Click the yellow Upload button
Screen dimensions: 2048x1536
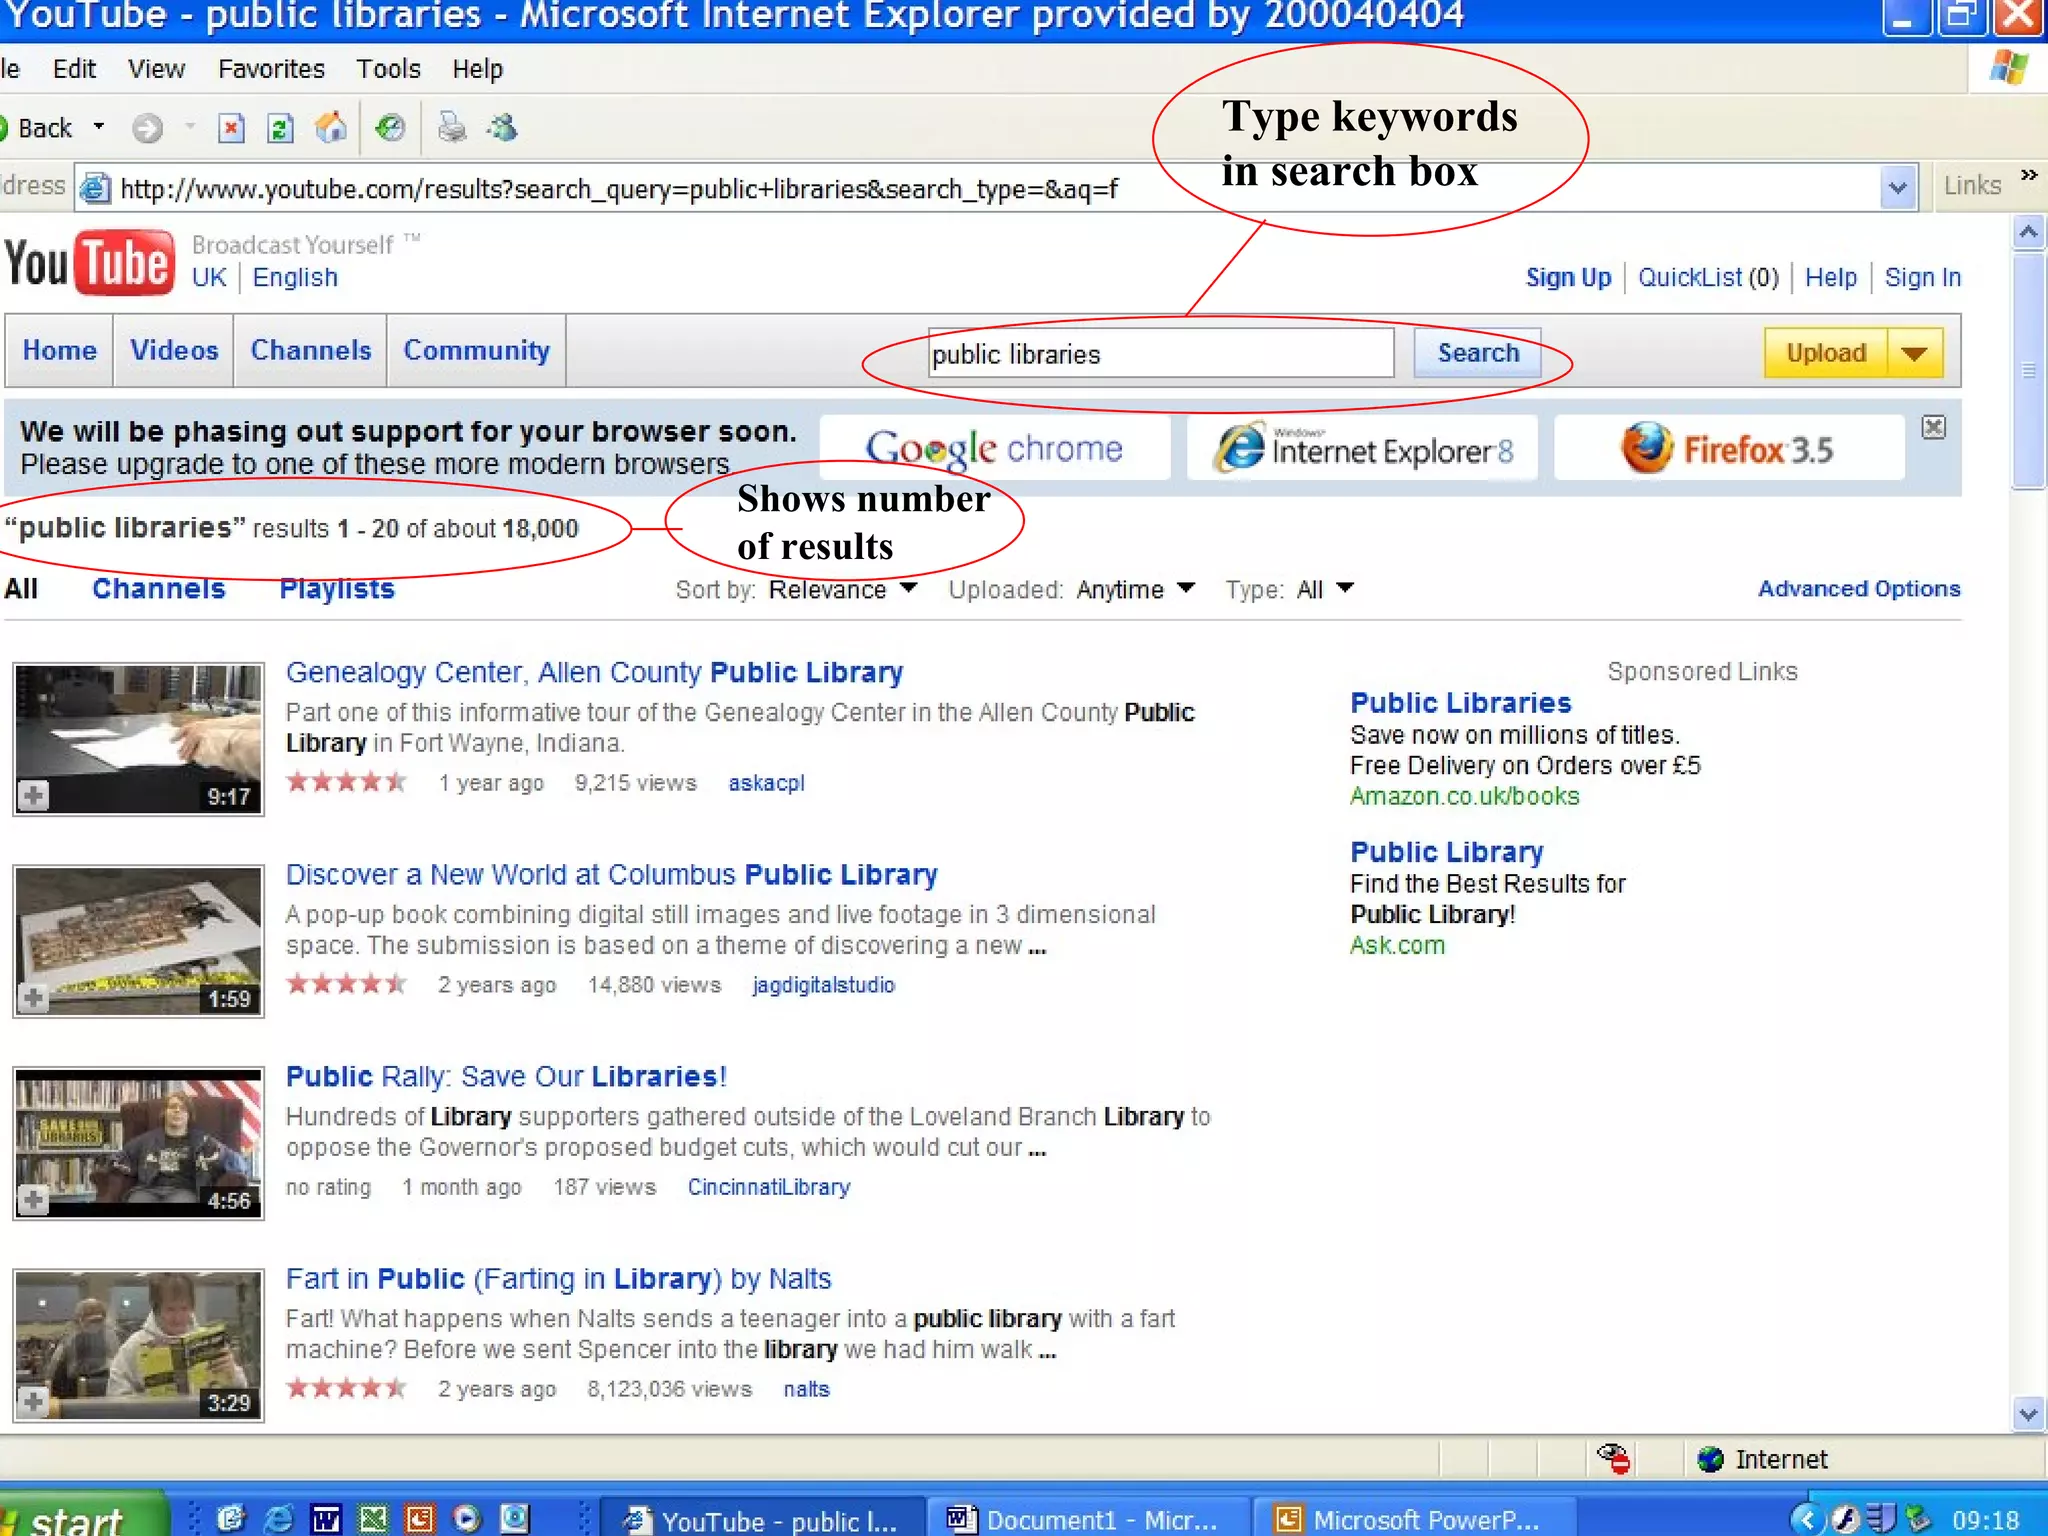pos(1826,353)
